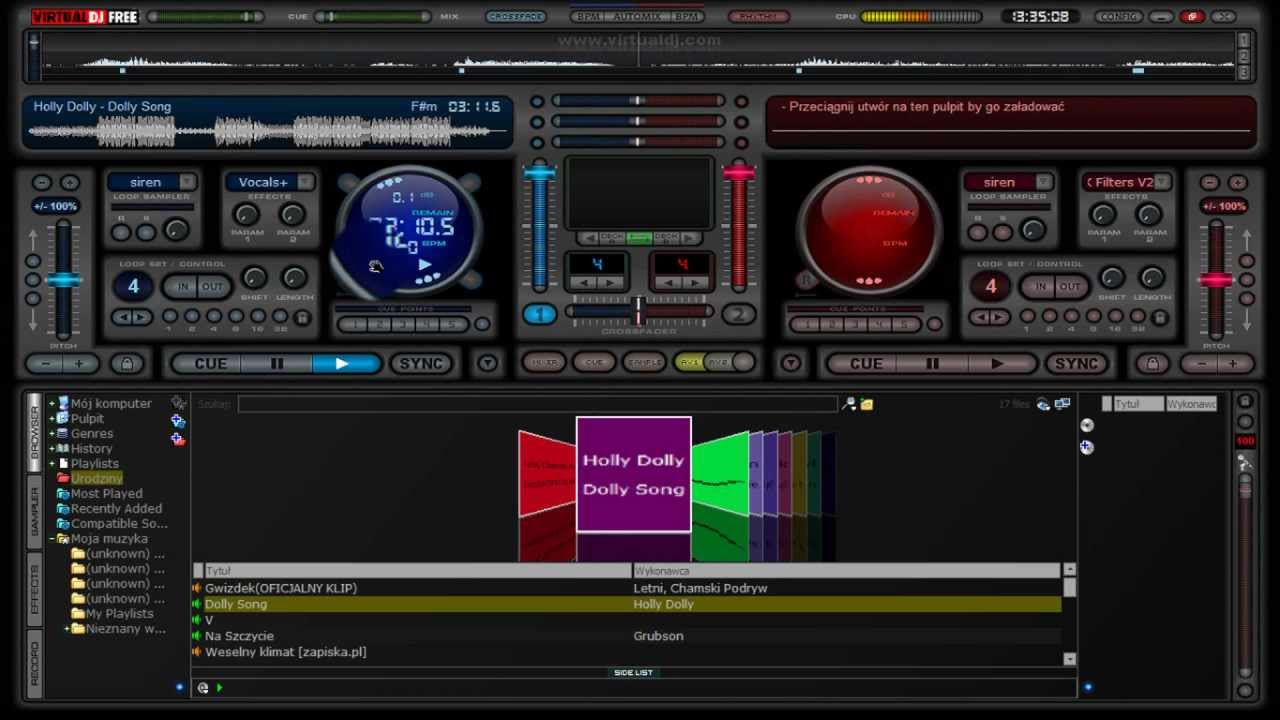This screenshot has height=720, width=1280.
Task: Pause the right deck
Action: pos(933,364)
